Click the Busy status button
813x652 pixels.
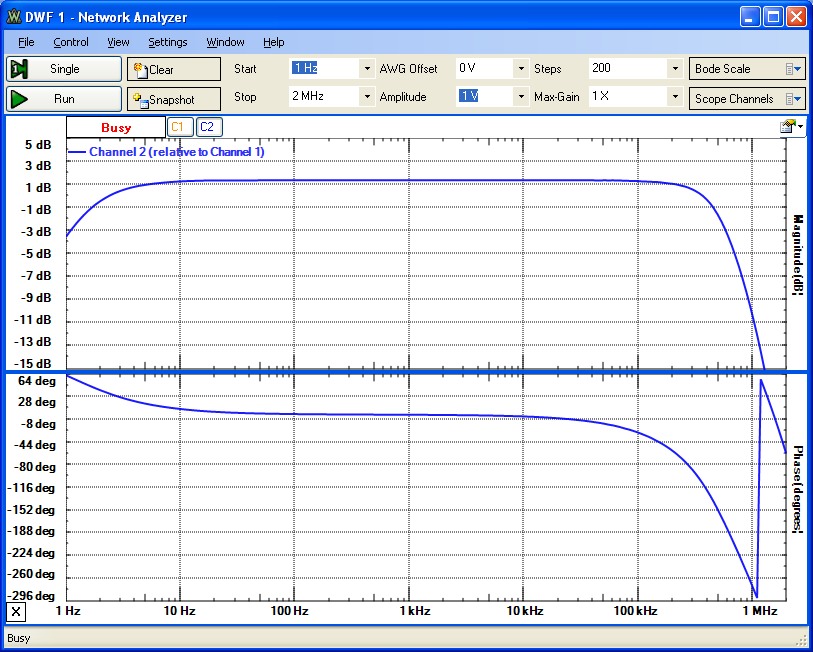pyautogui.click(x=115, y=128)
